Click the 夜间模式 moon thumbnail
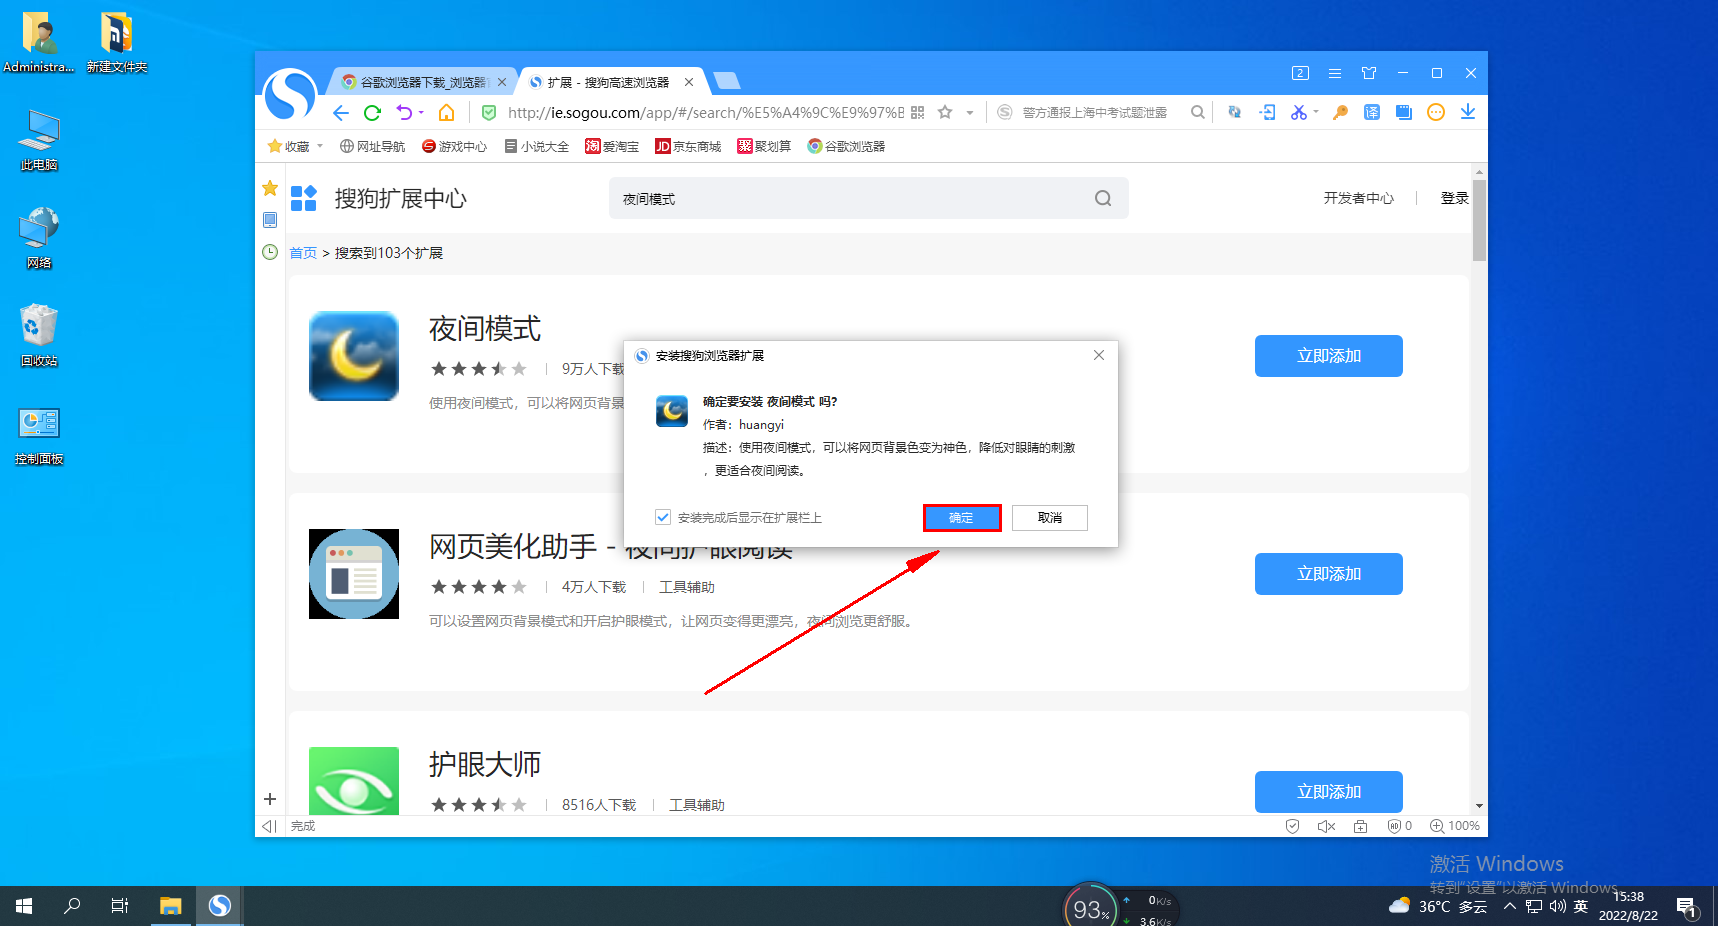 pos(354,356)
